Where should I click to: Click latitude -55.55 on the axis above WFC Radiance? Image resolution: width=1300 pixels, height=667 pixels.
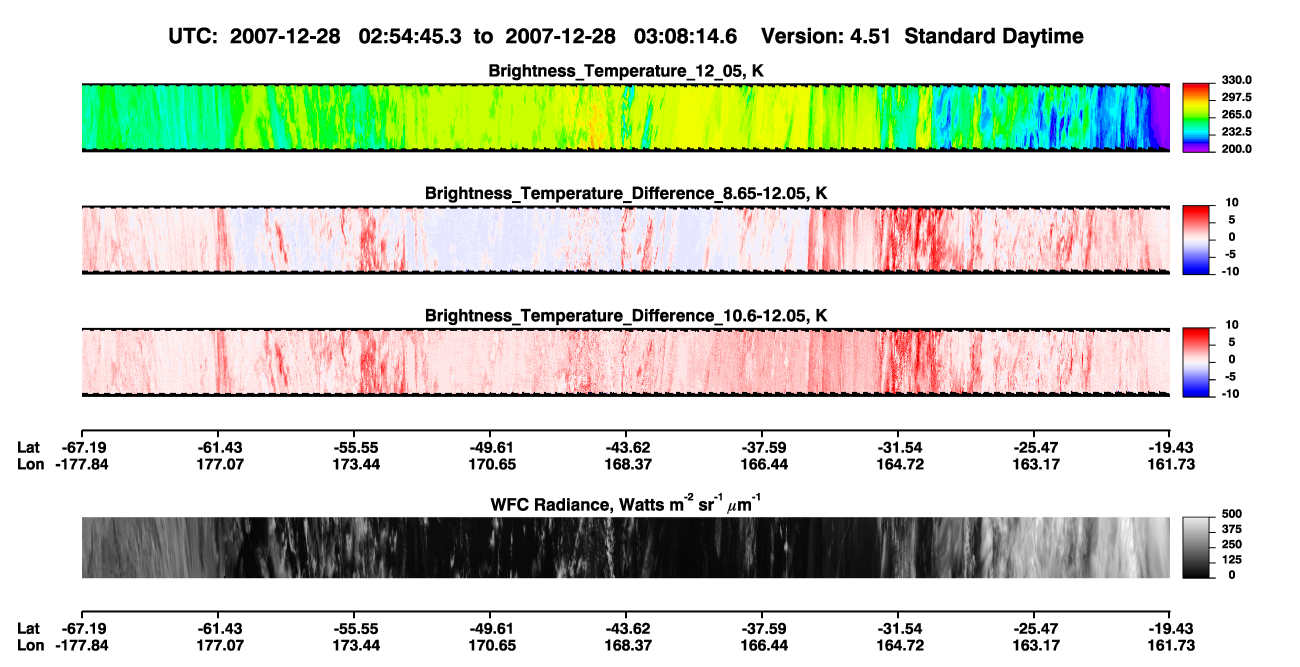(x=353, y=448)
